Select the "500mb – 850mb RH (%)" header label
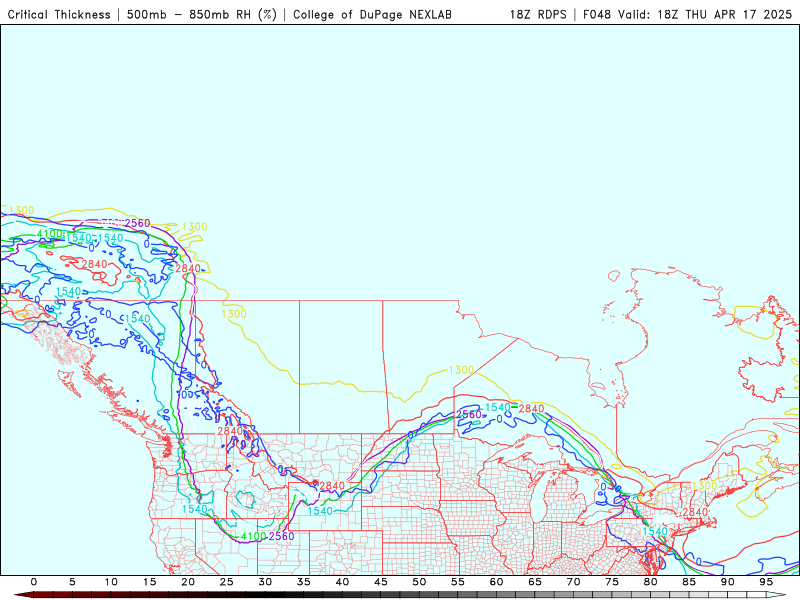 pyautogui.click(x=202, y=15)
